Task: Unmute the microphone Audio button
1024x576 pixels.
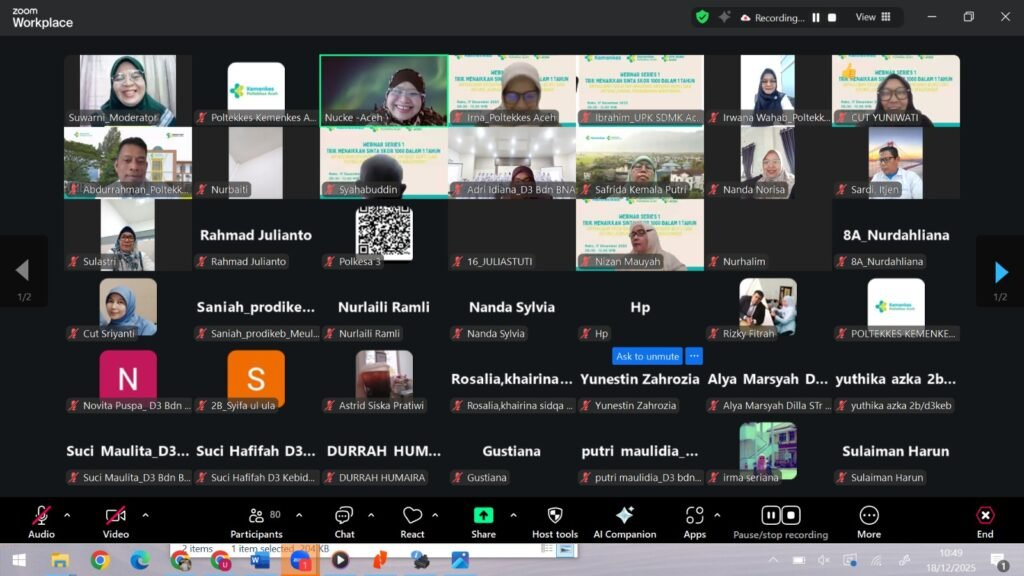Action: point(41,516)
